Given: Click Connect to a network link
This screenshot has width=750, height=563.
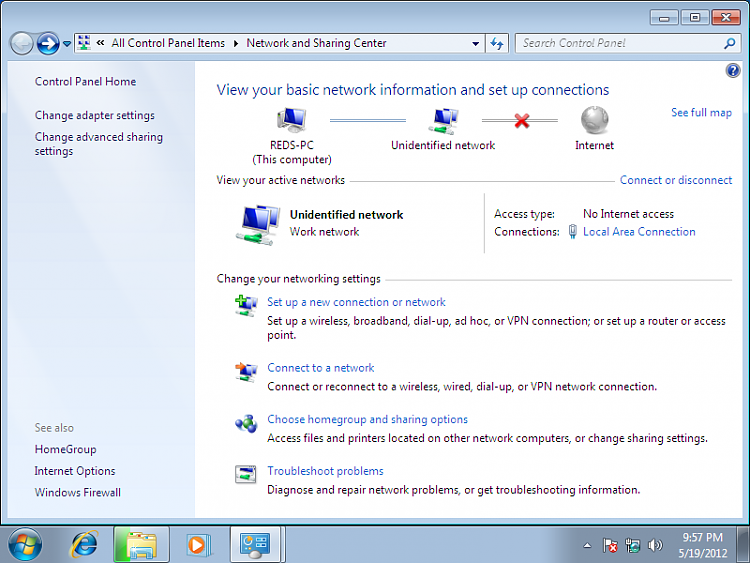Looking at the screenshot, I should pyautogui.click(x=320, y=368).
